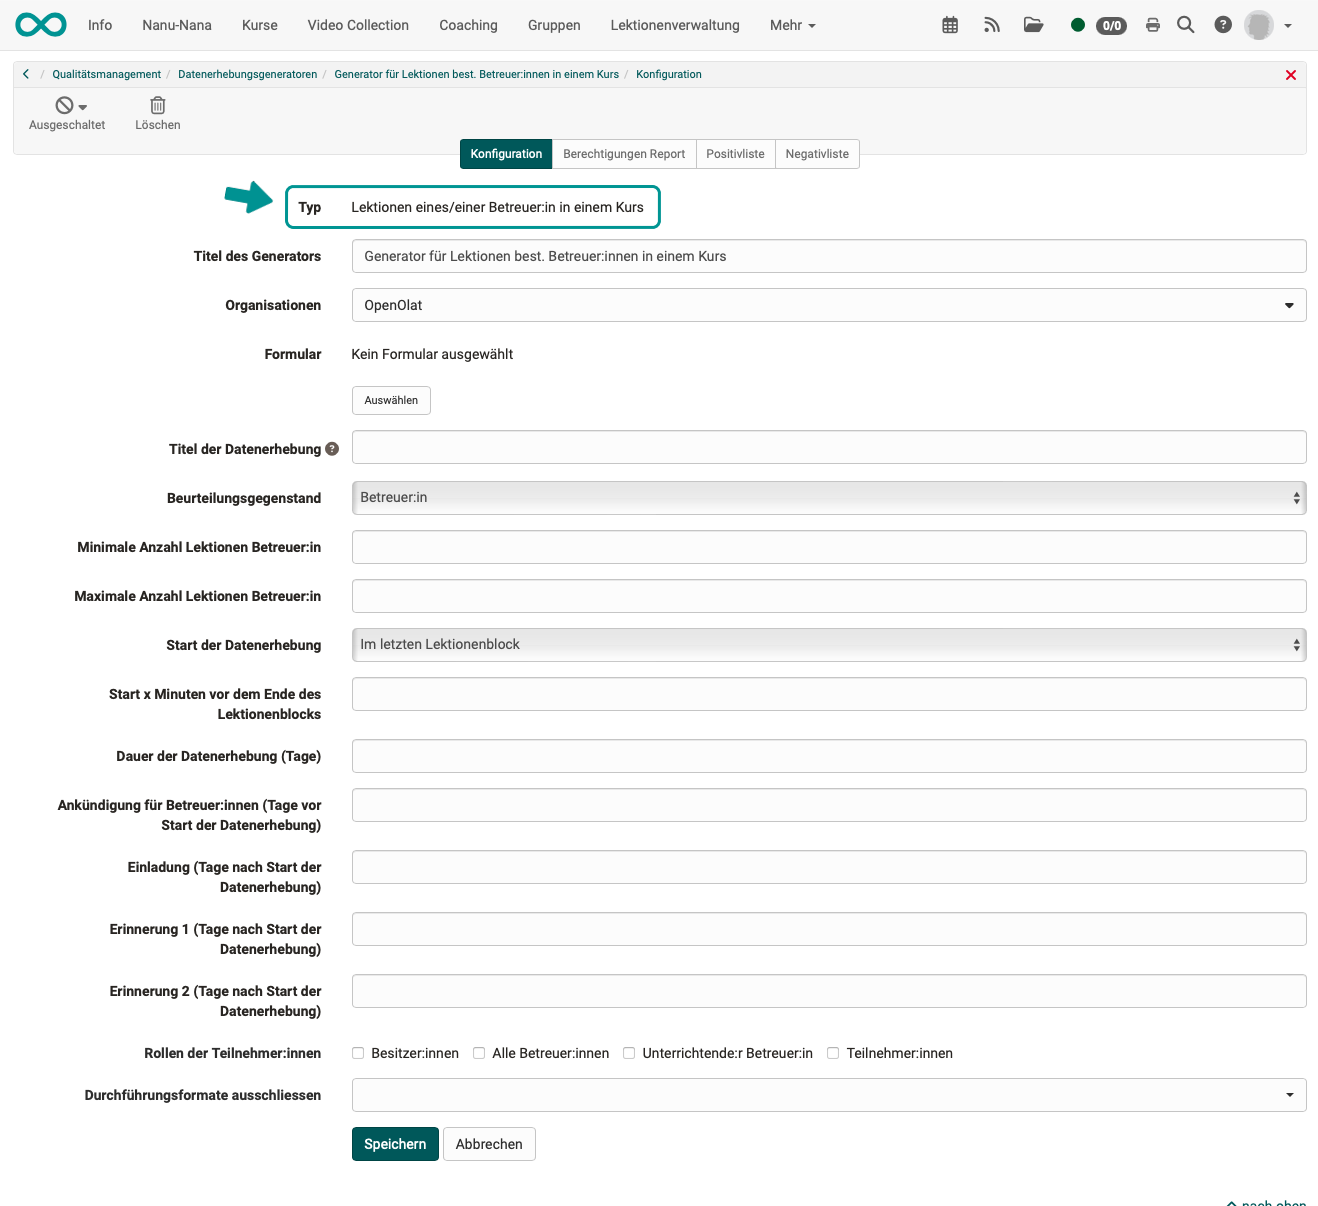
Task: Open the help icon
Action: pyautogui.click(x=1222, y=24)
